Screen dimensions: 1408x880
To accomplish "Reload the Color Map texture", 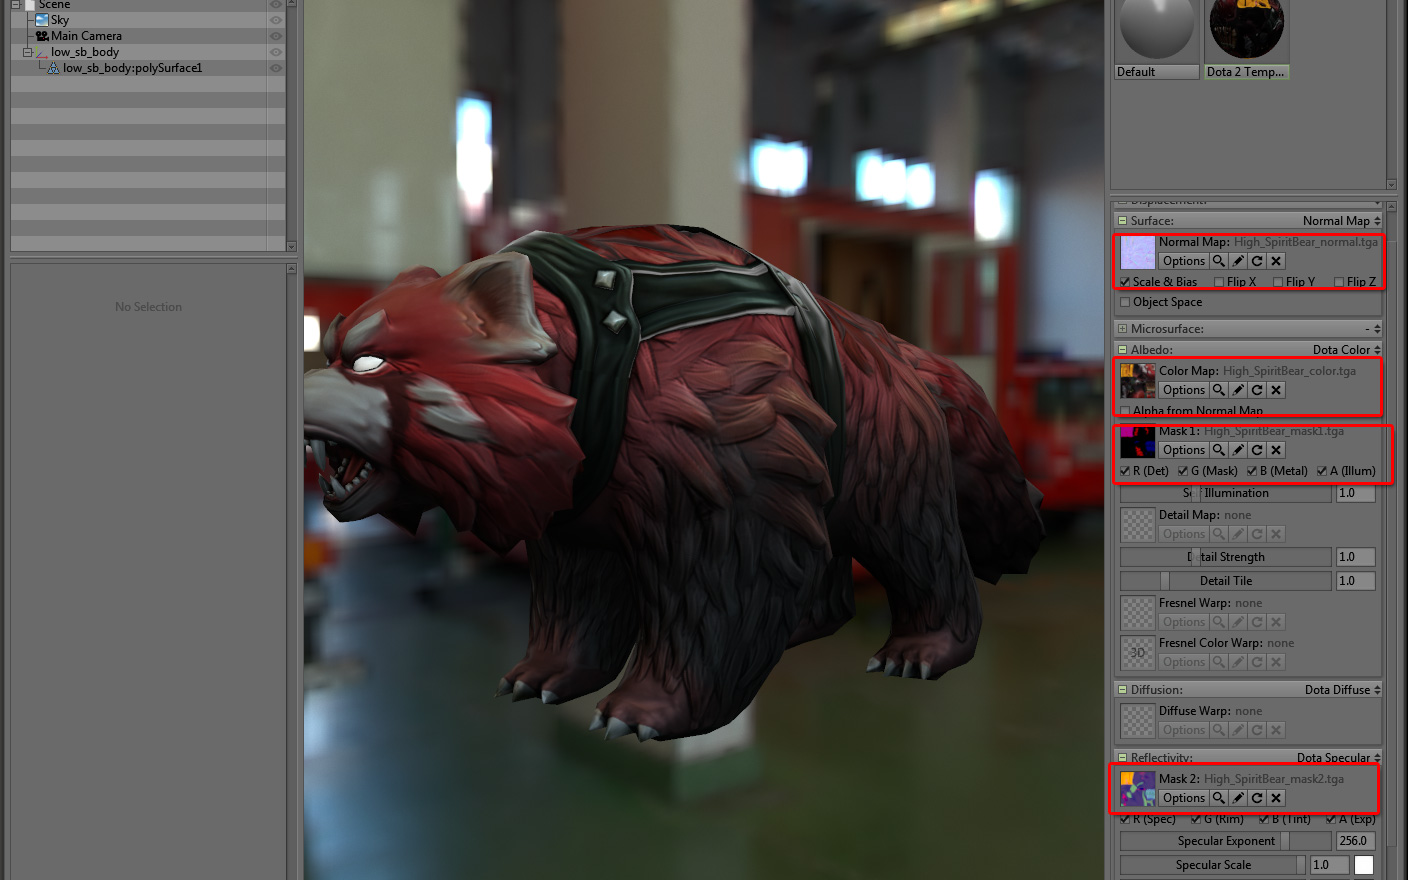I will coord(1257,390).
